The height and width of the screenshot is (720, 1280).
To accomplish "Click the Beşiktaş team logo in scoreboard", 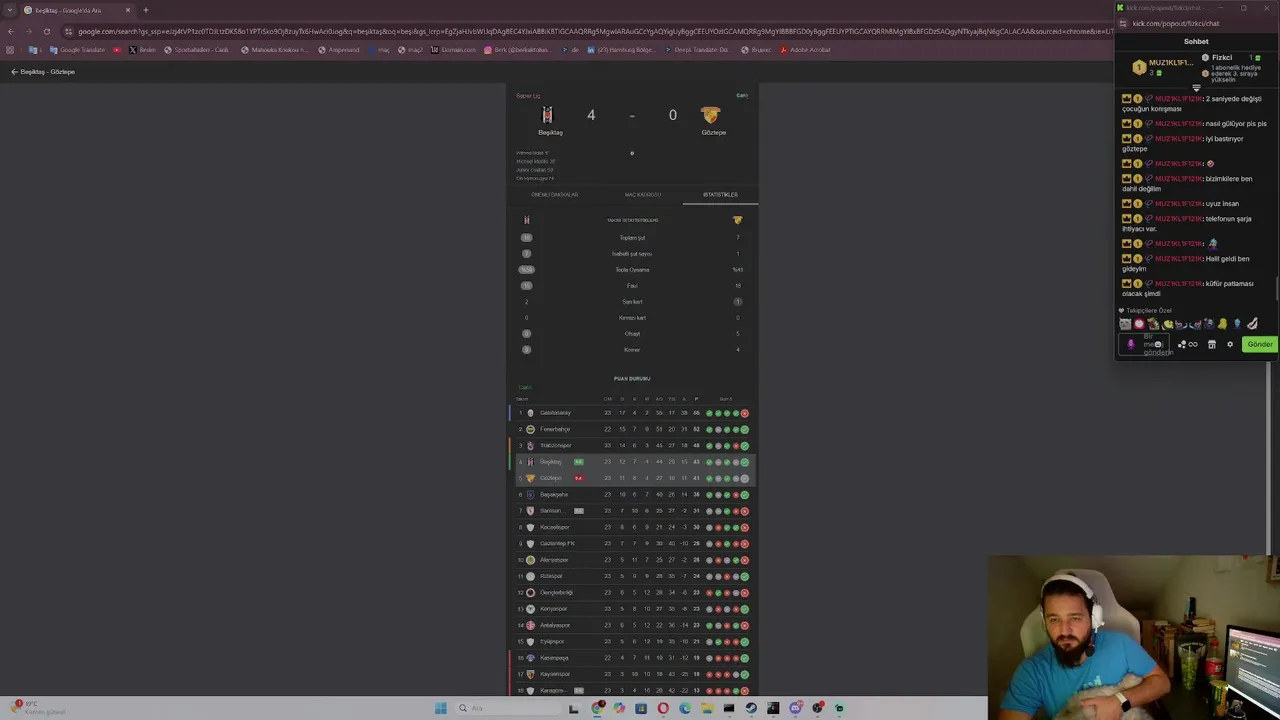I will click(x=547, y=115).
